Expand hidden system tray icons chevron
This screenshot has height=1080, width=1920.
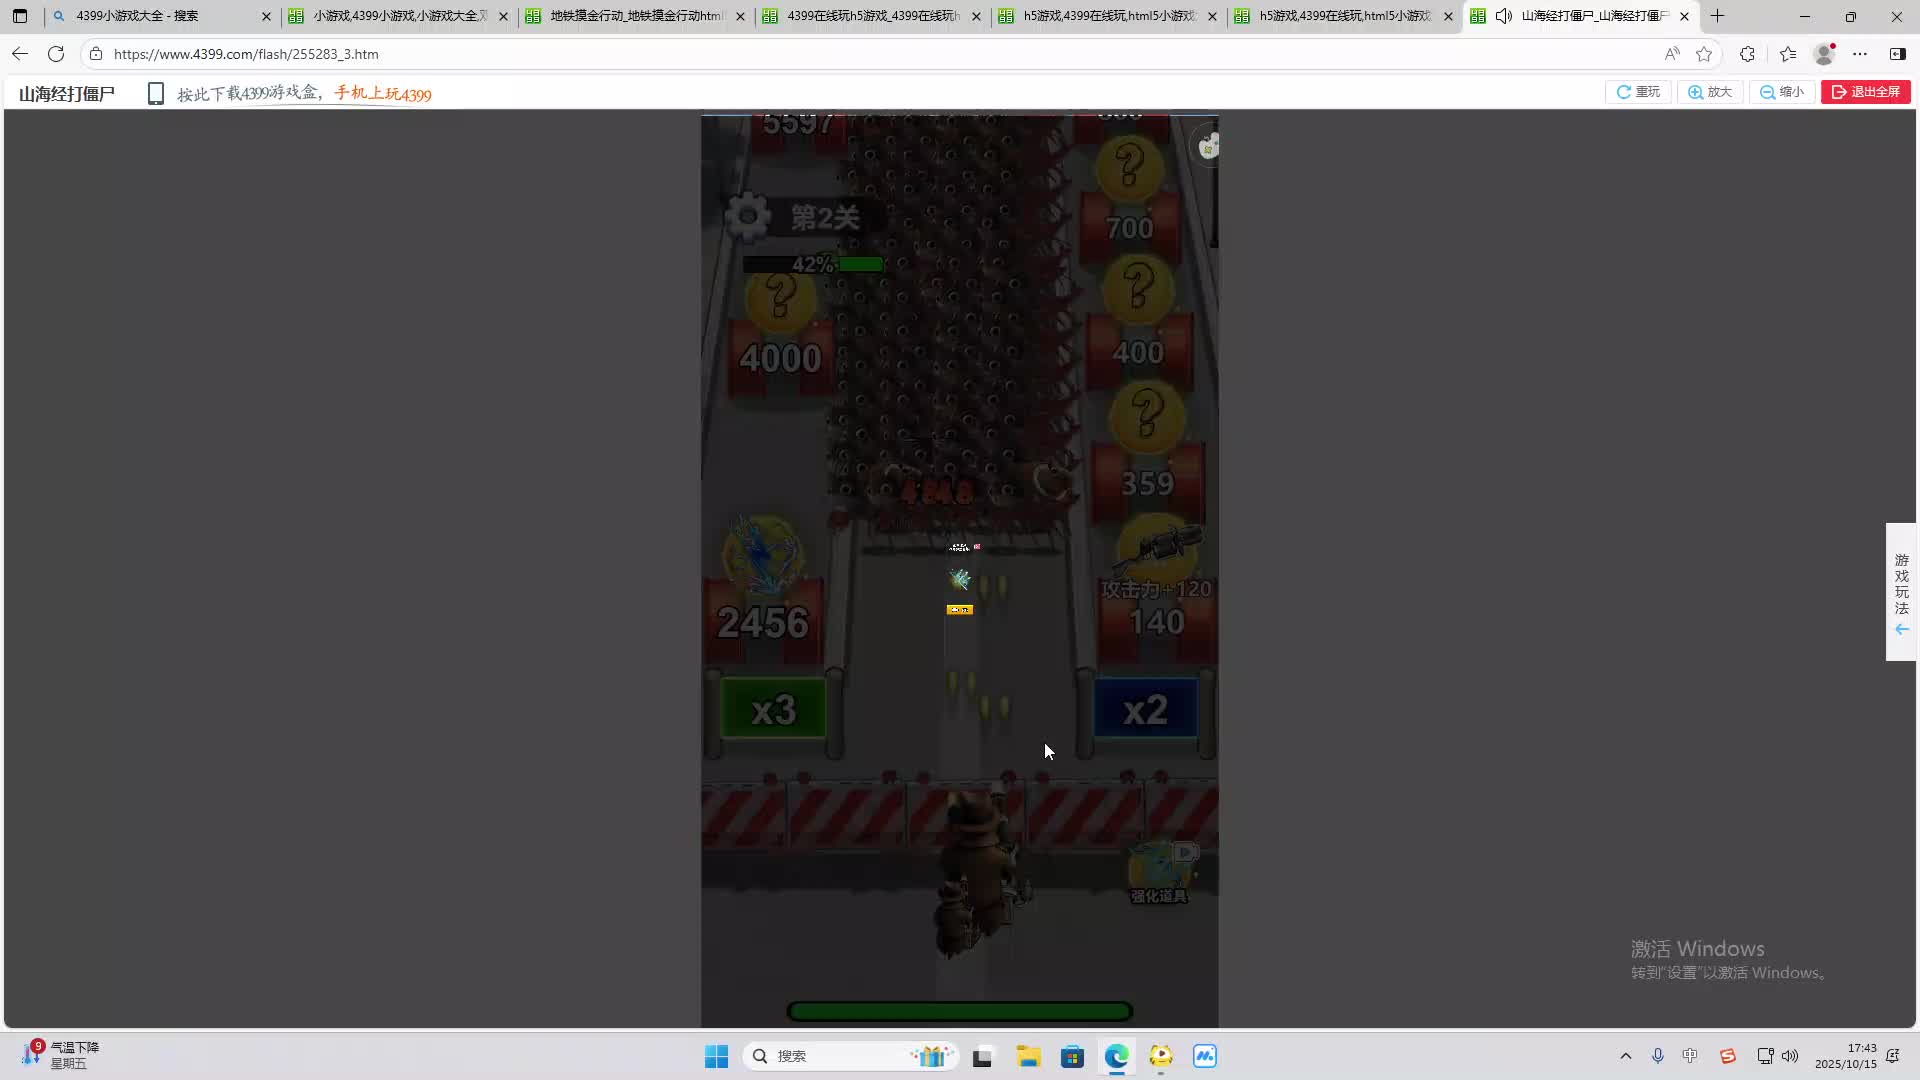(x=1626, y=1056)
